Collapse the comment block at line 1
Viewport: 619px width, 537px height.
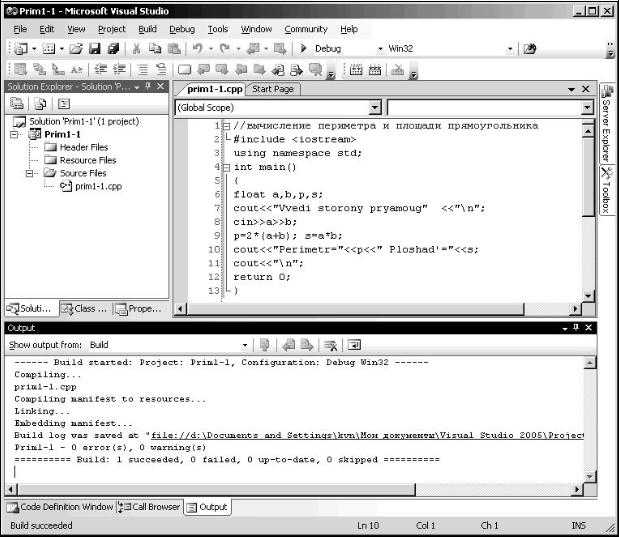(x=227, y=126)
